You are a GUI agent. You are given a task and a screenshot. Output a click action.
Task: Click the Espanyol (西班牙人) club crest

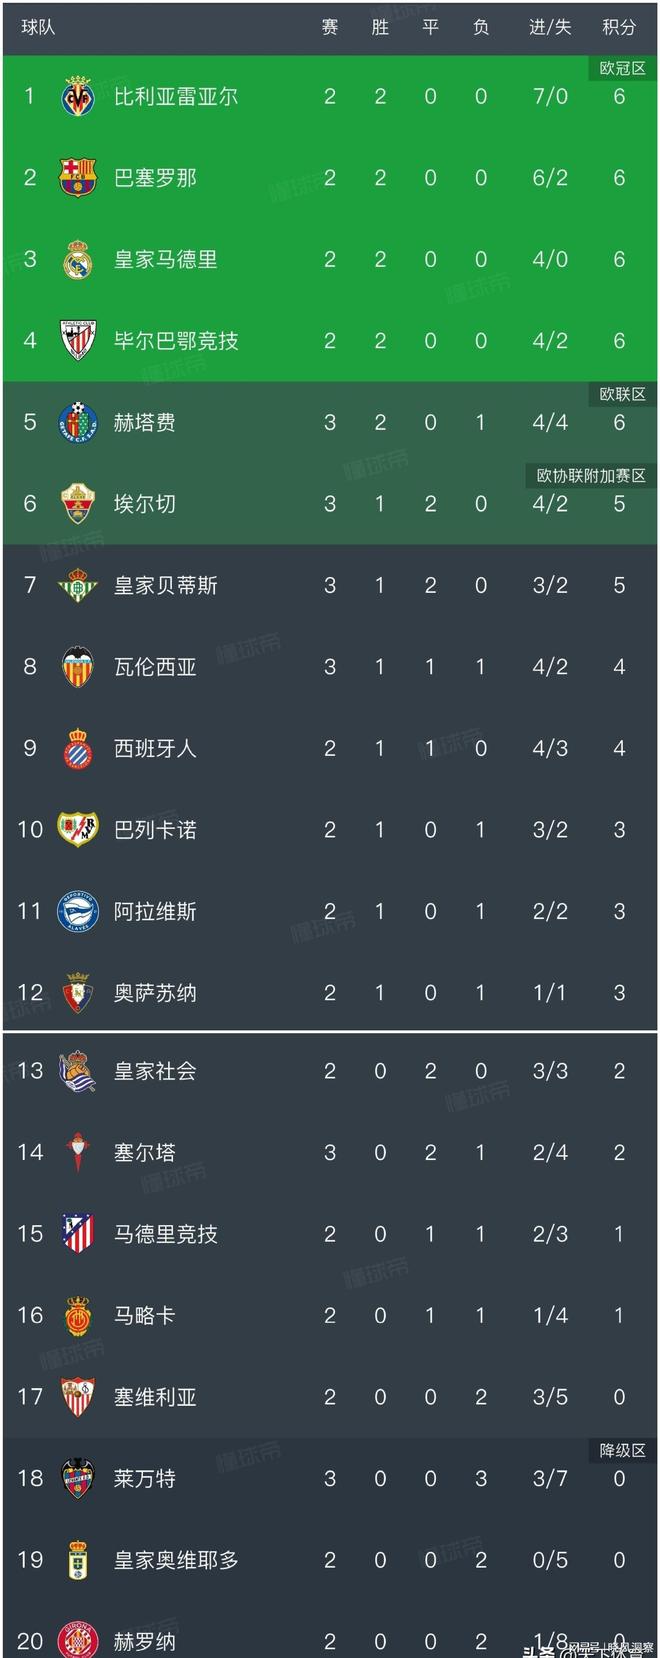pyautogui.click(x=79, y=748)
